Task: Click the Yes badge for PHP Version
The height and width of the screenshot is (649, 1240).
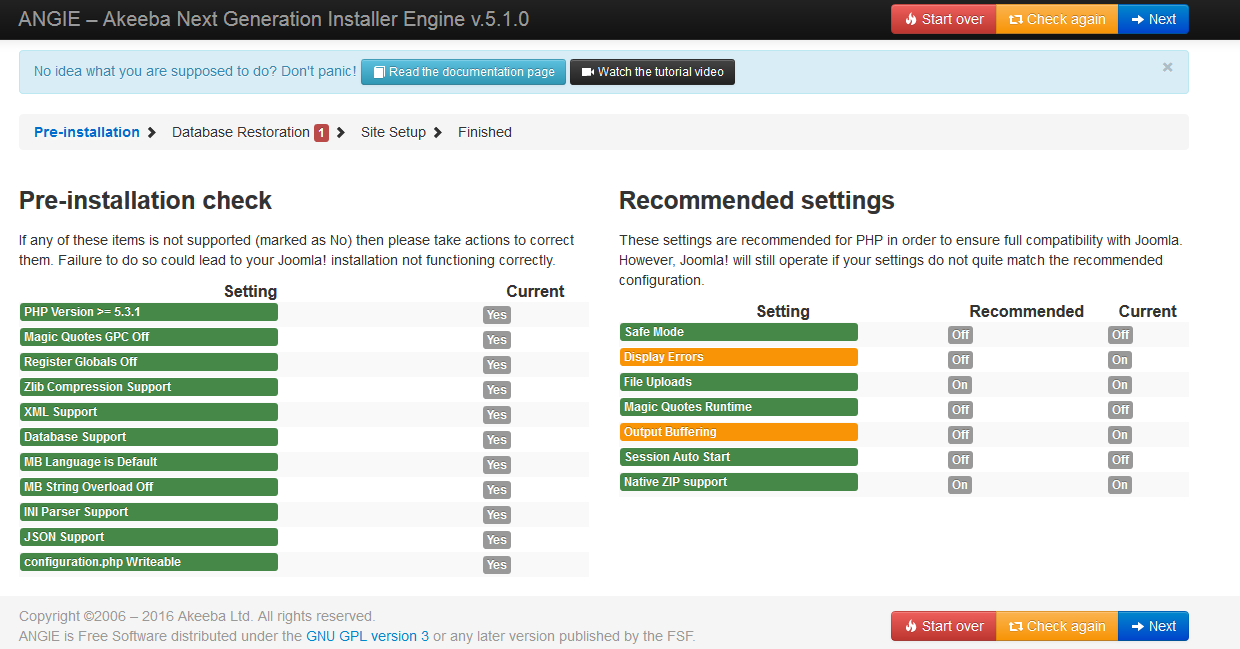Action: click(497, 315)
